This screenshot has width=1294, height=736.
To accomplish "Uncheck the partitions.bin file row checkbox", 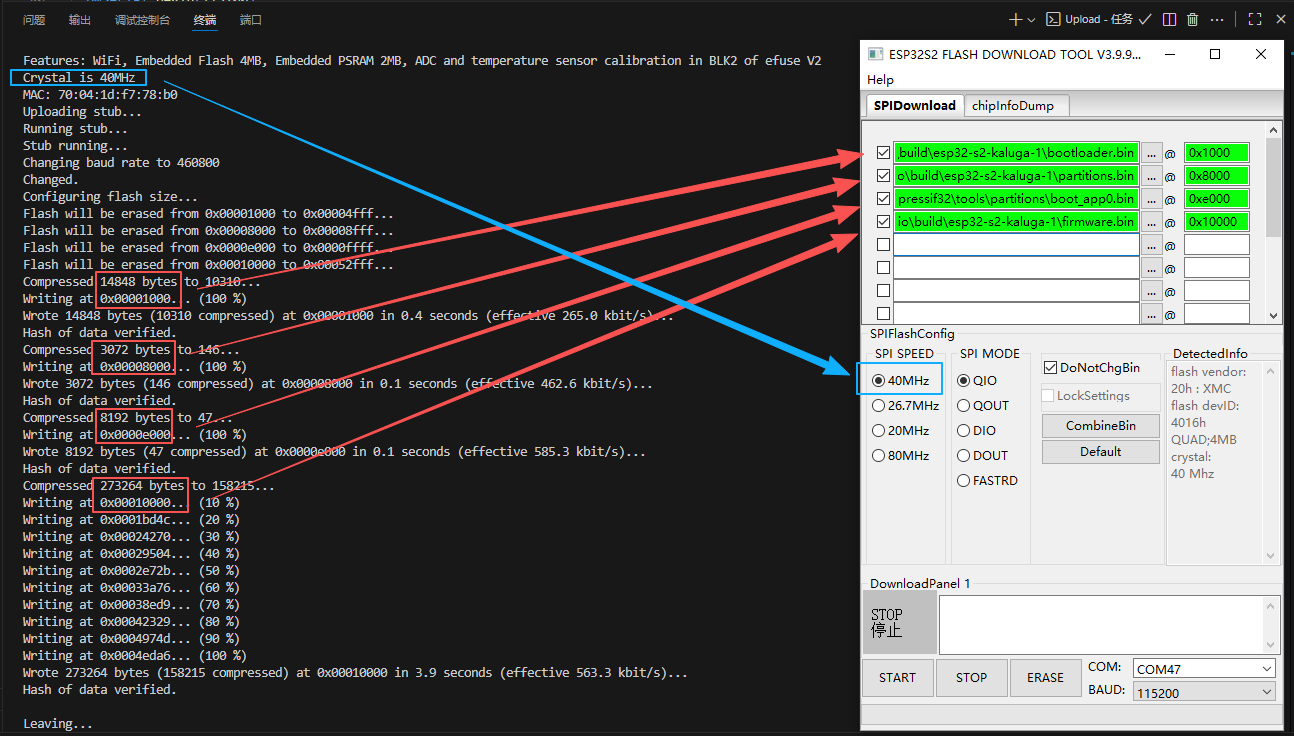I will click(x=883, y=176).
